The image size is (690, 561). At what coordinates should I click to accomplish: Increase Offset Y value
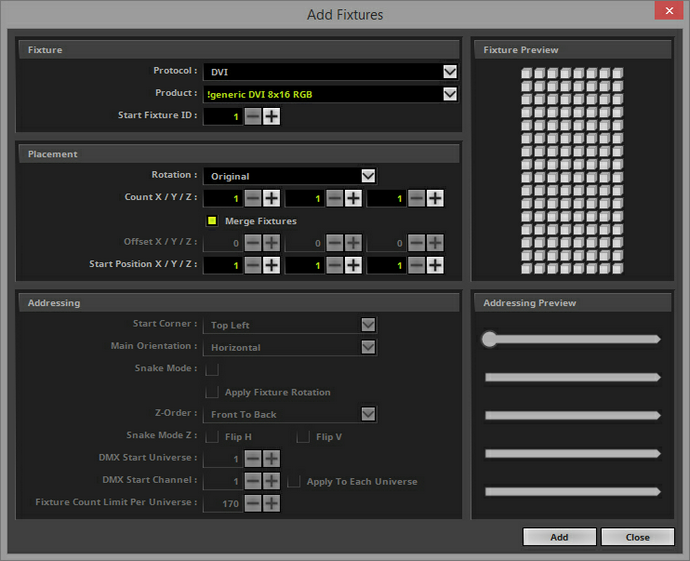[x=353, y=243]
